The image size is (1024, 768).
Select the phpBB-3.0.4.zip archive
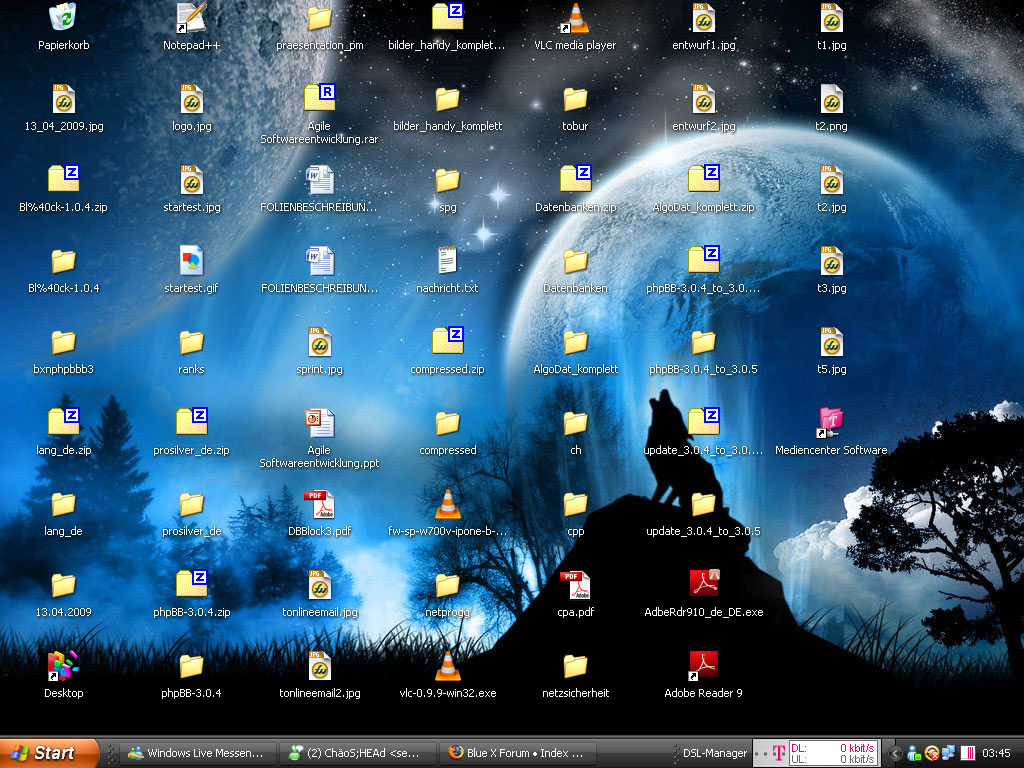(x=191, y=584)
